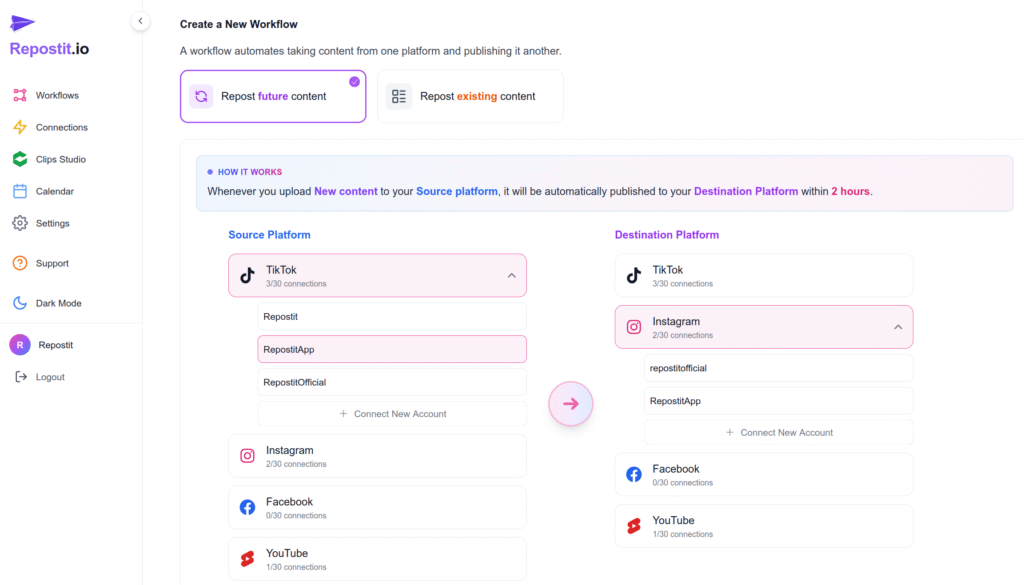Screen dimensions: 1024x585
Task: Click Connect New Account under TikTok source
Action: [x=392, y=413]
